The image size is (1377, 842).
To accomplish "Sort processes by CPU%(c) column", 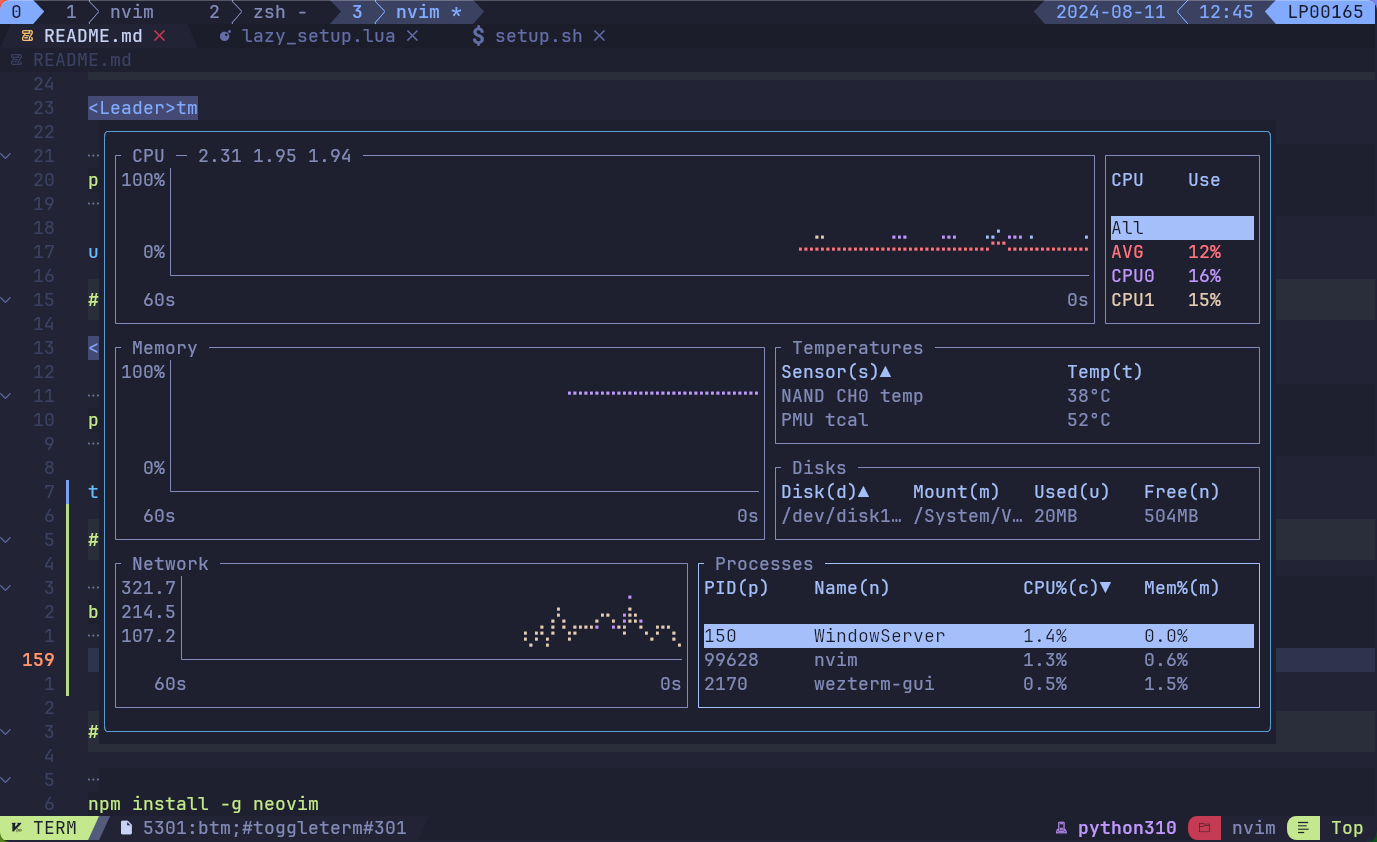I will point(1067,588).
